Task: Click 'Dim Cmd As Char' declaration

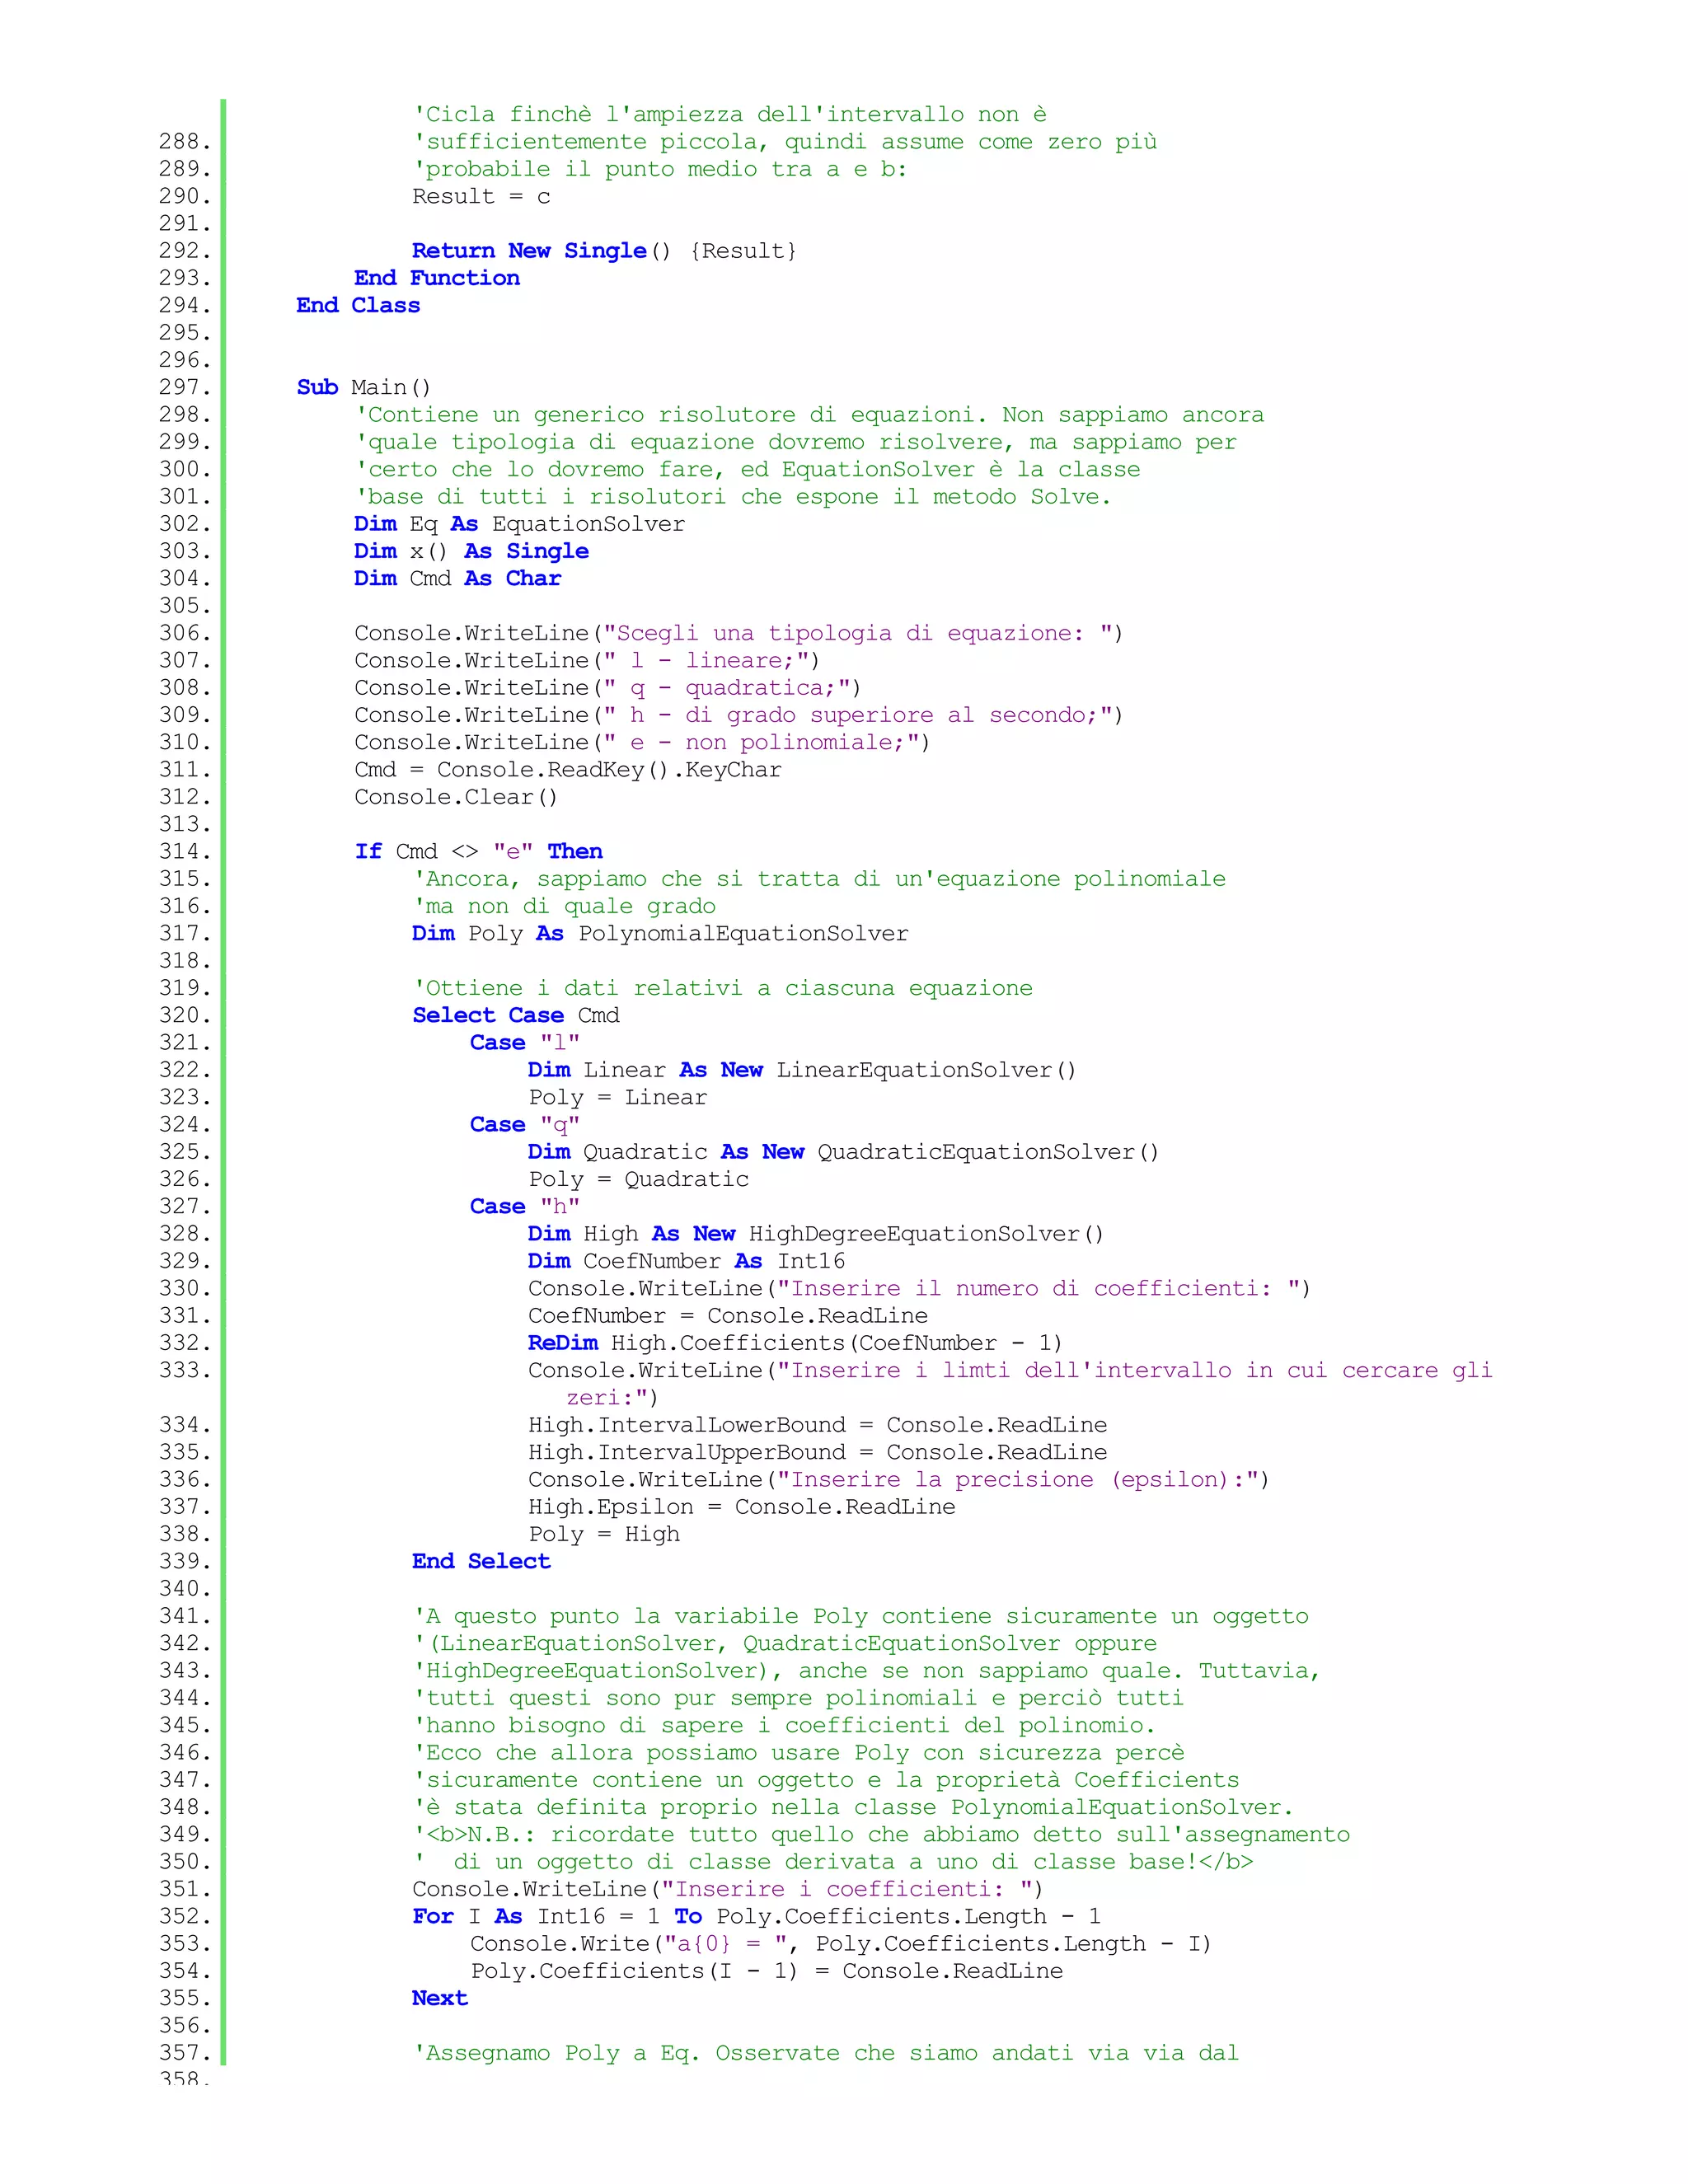Action: pyautogui.click(x=457, y=578)
